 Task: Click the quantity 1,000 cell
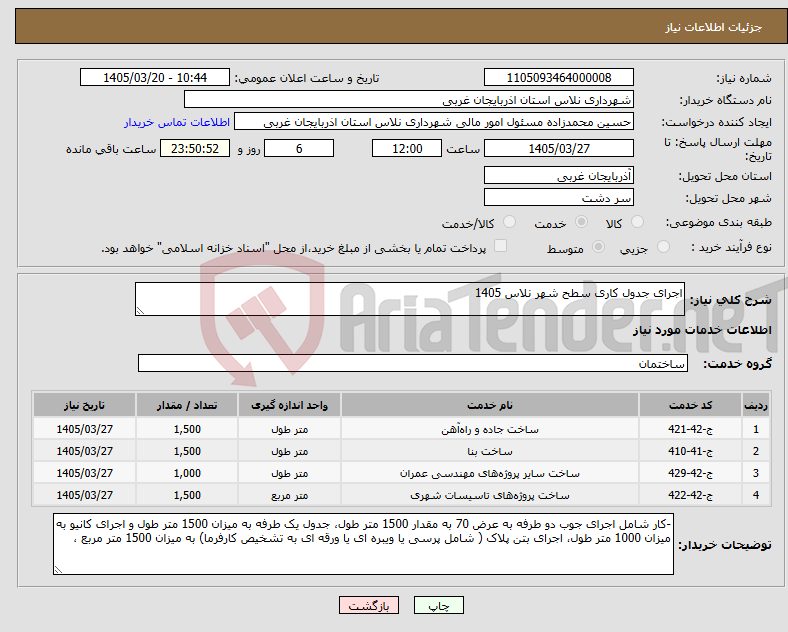187,473
